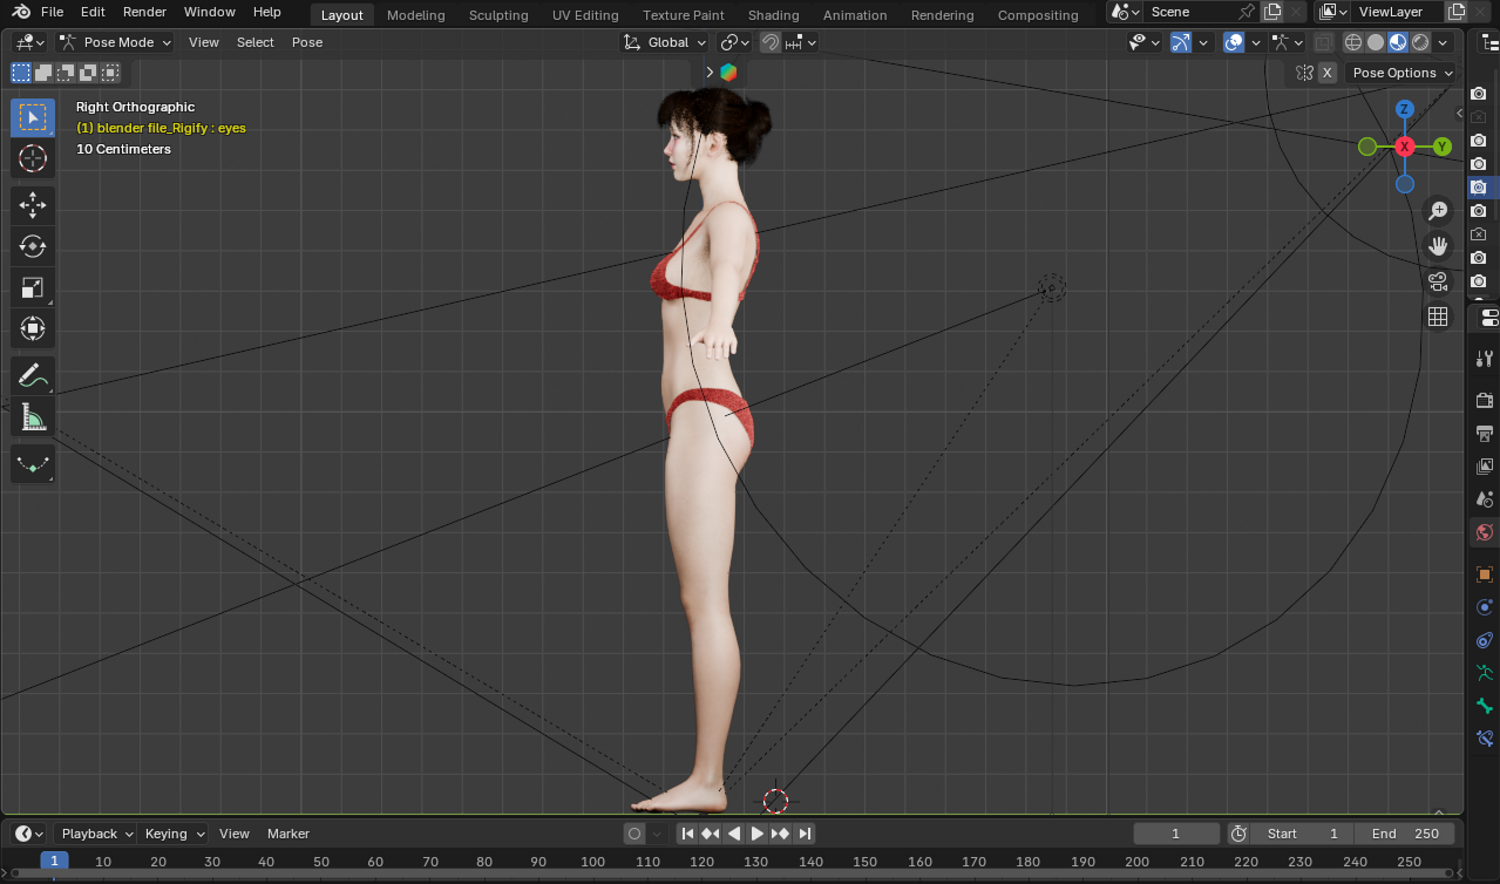Open the timeline editor type dropdown
Screen dimensions: 1500x884
[29, 834]
